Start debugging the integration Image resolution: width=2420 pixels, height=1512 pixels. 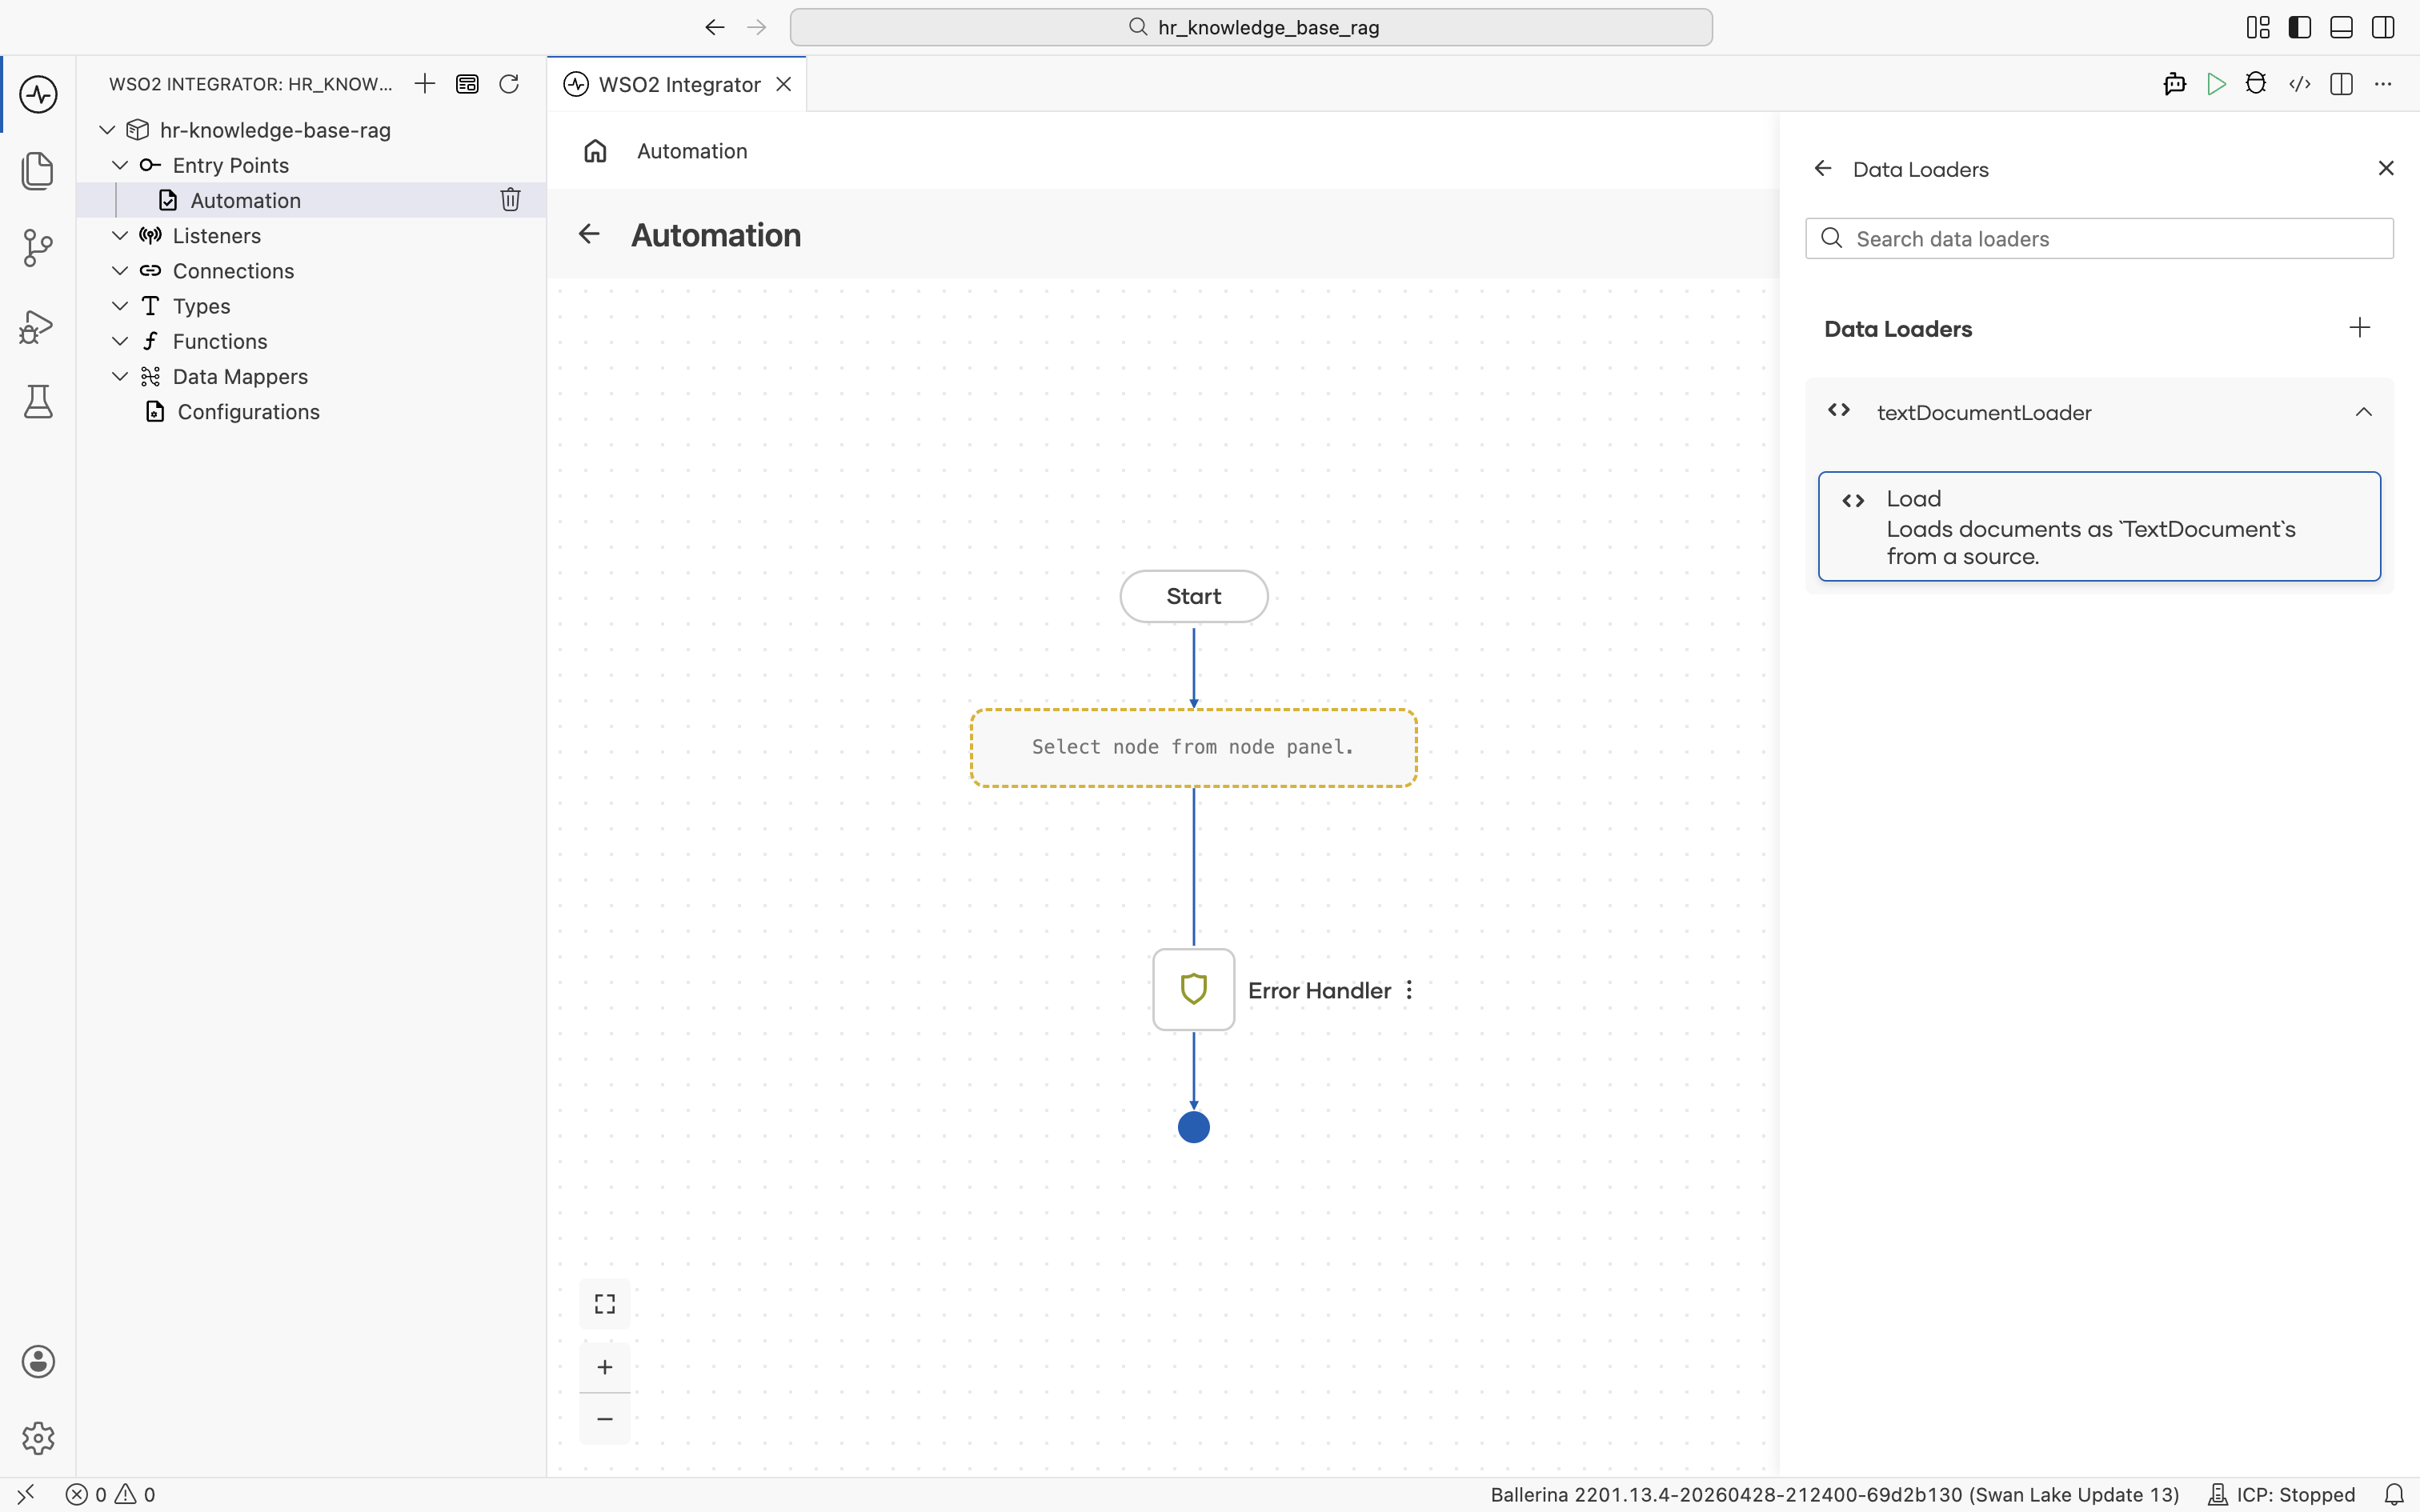[x=2256, y=84]
